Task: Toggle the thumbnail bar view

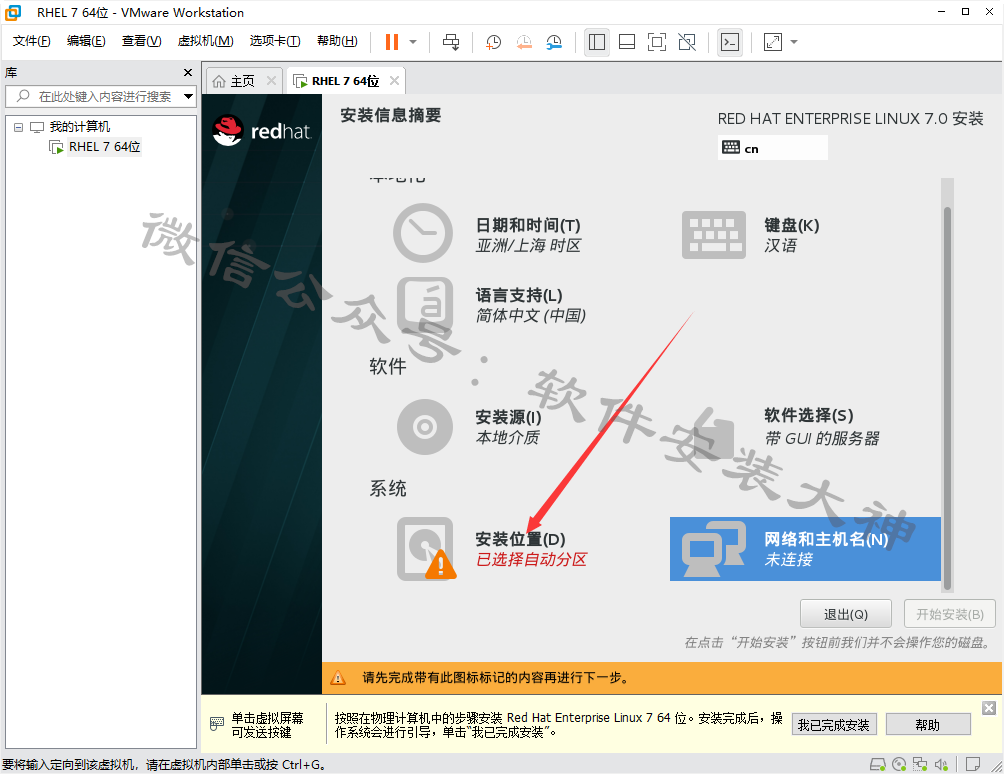Action: point(627,42)
